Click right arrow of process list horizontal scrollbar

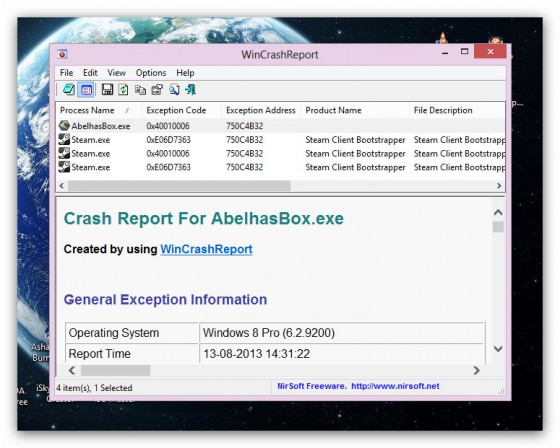click(x=499, y=185)
